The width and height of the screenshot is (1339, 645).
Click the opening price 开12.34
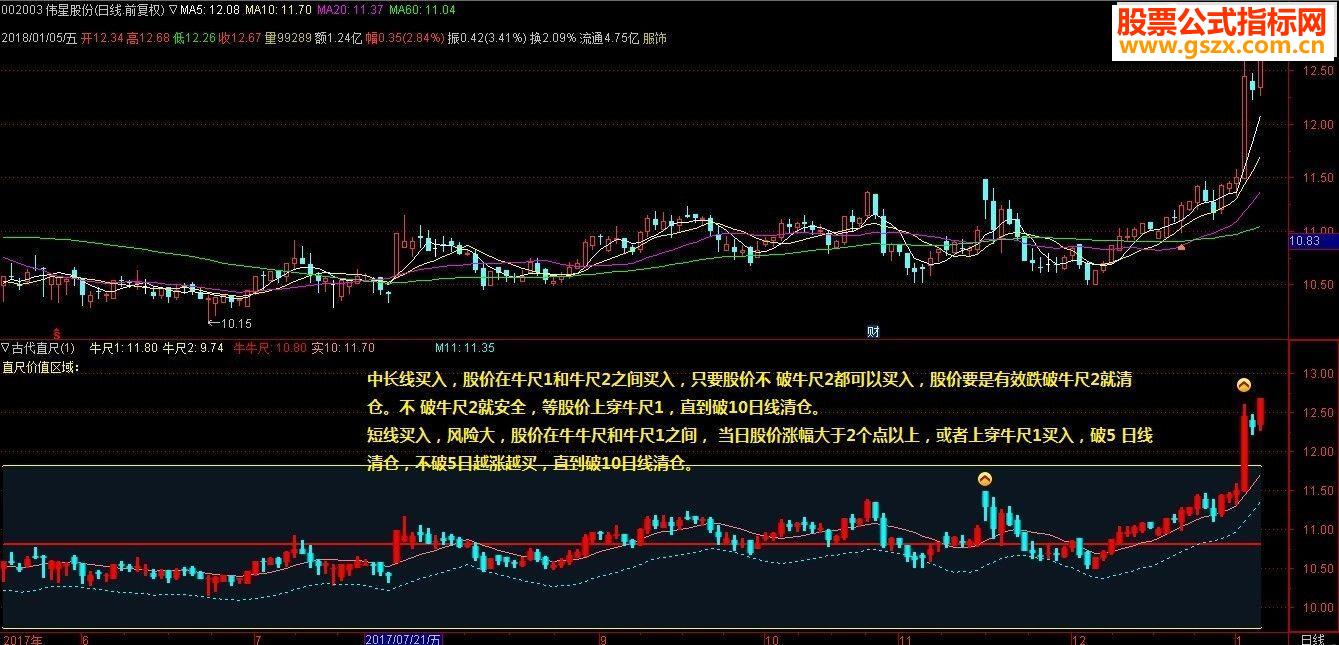pyautogui.click(x=102, y=38)
